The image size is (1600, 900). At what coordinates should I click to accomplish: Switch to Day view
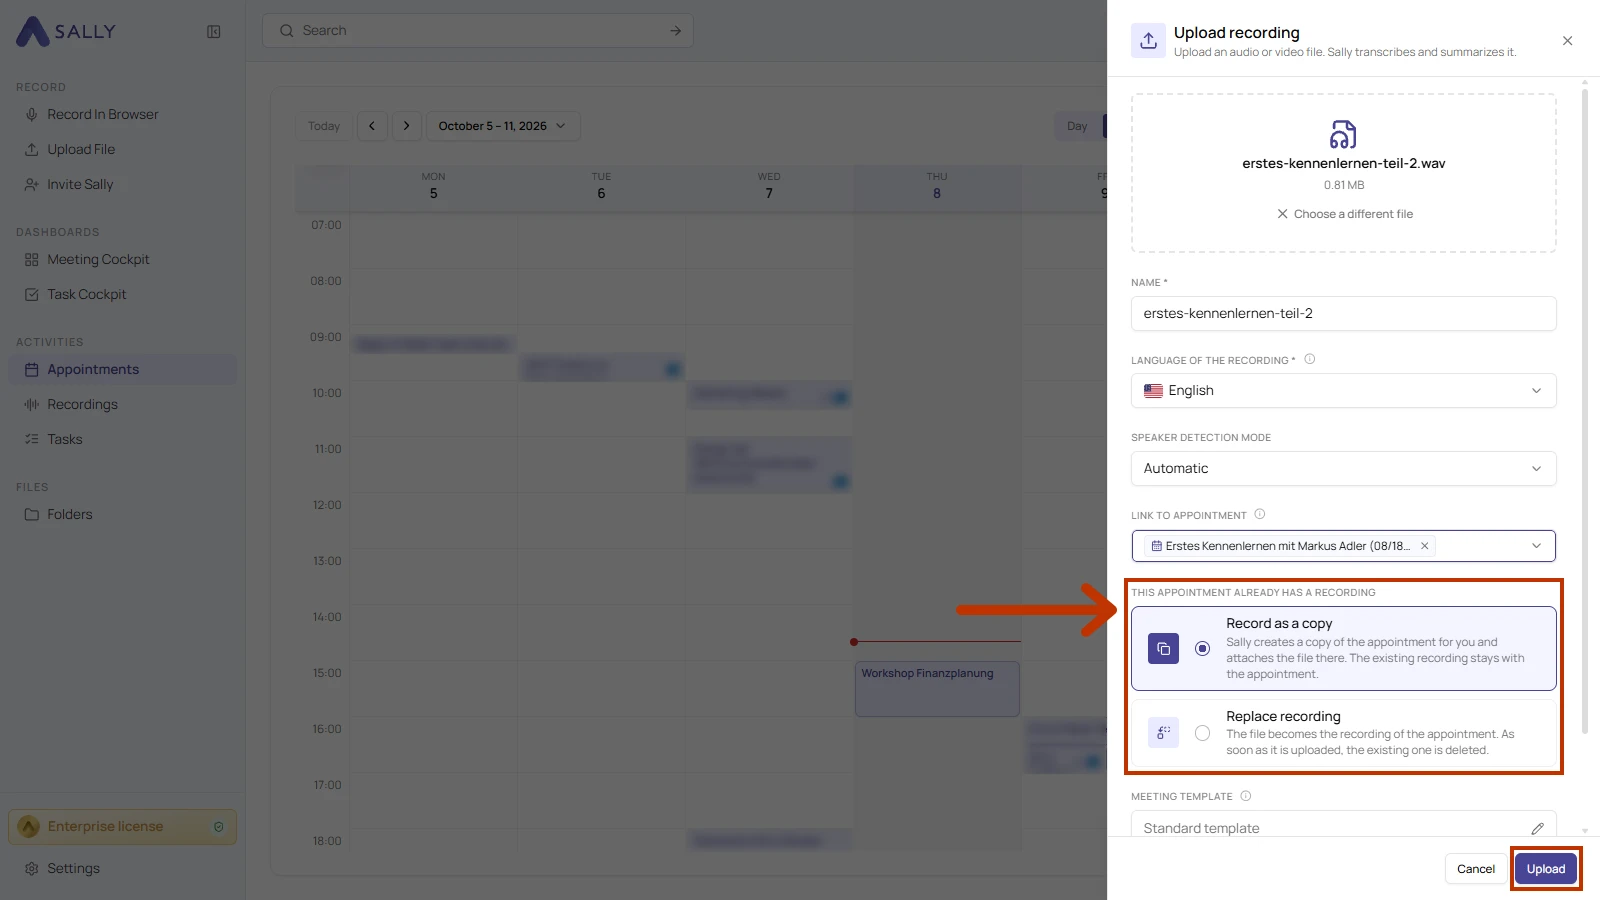[1077, 126]
